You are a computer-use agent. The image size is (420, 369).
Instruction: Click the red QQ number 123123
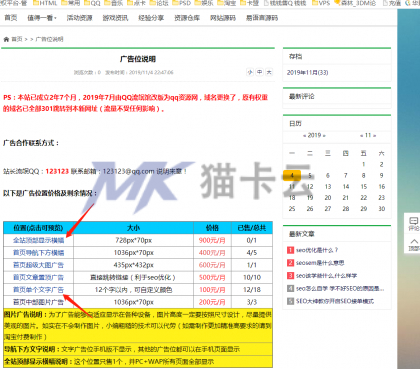coord(57,171)
